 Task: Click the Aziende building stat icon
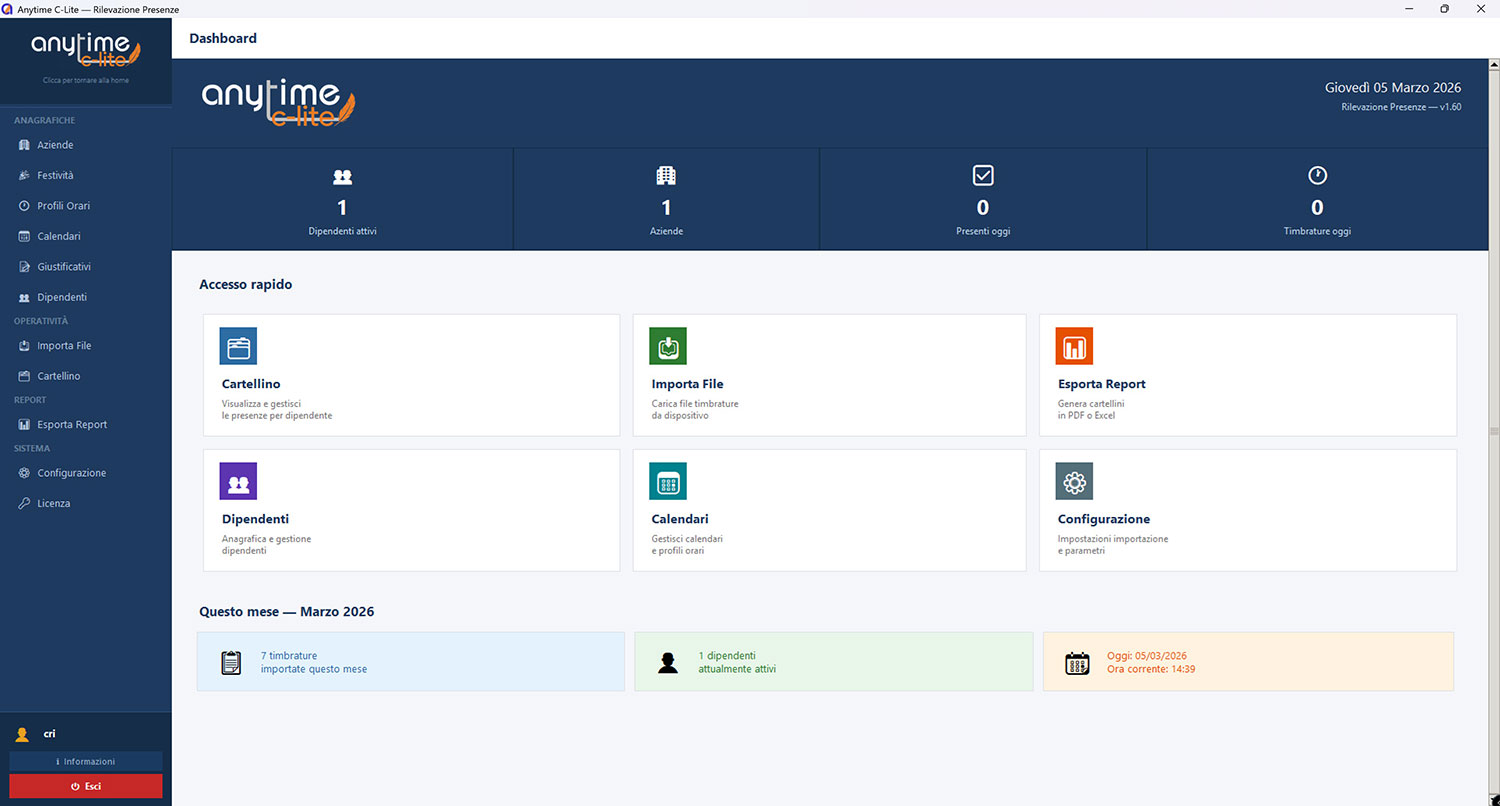click(666, 176)
